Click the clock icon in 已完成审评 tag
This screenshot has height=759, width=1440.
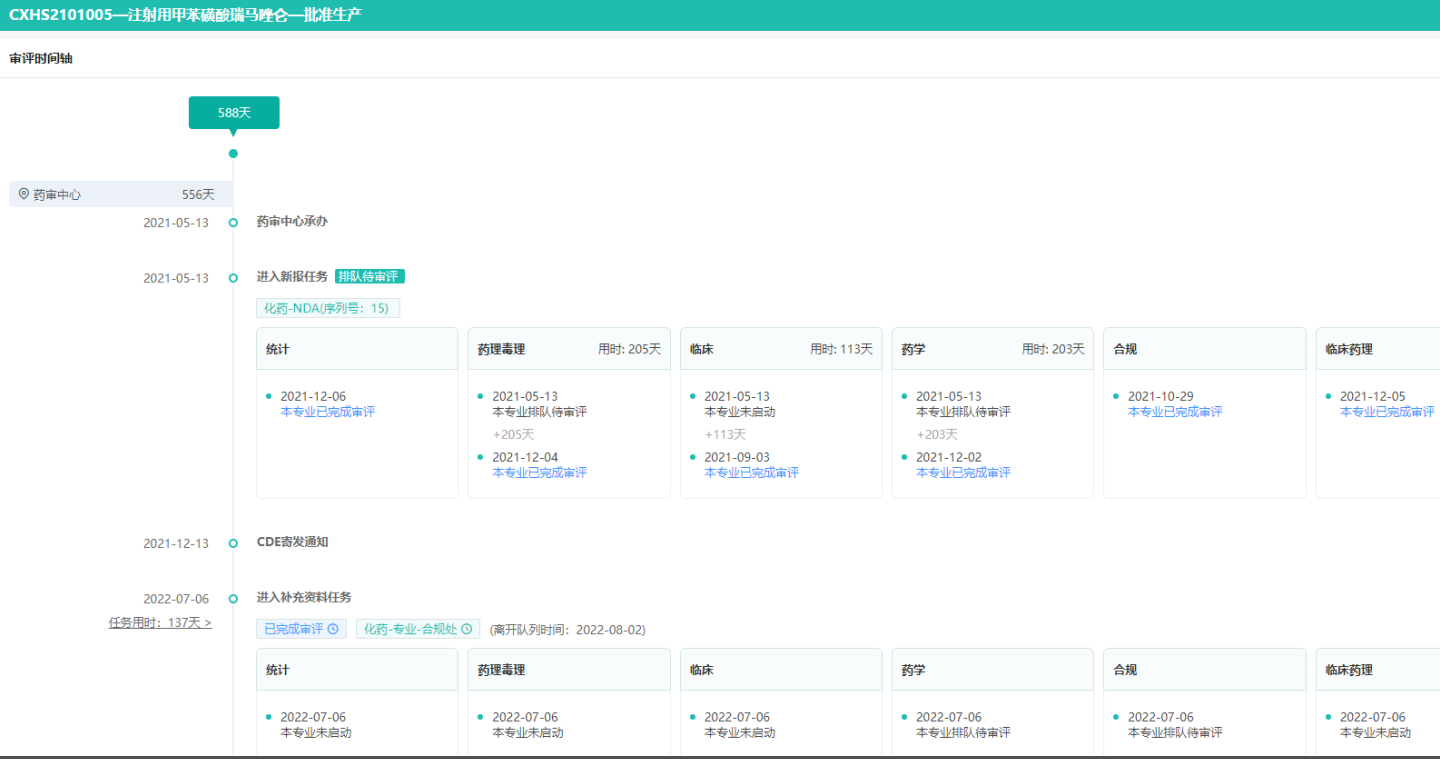click(333, 630)
